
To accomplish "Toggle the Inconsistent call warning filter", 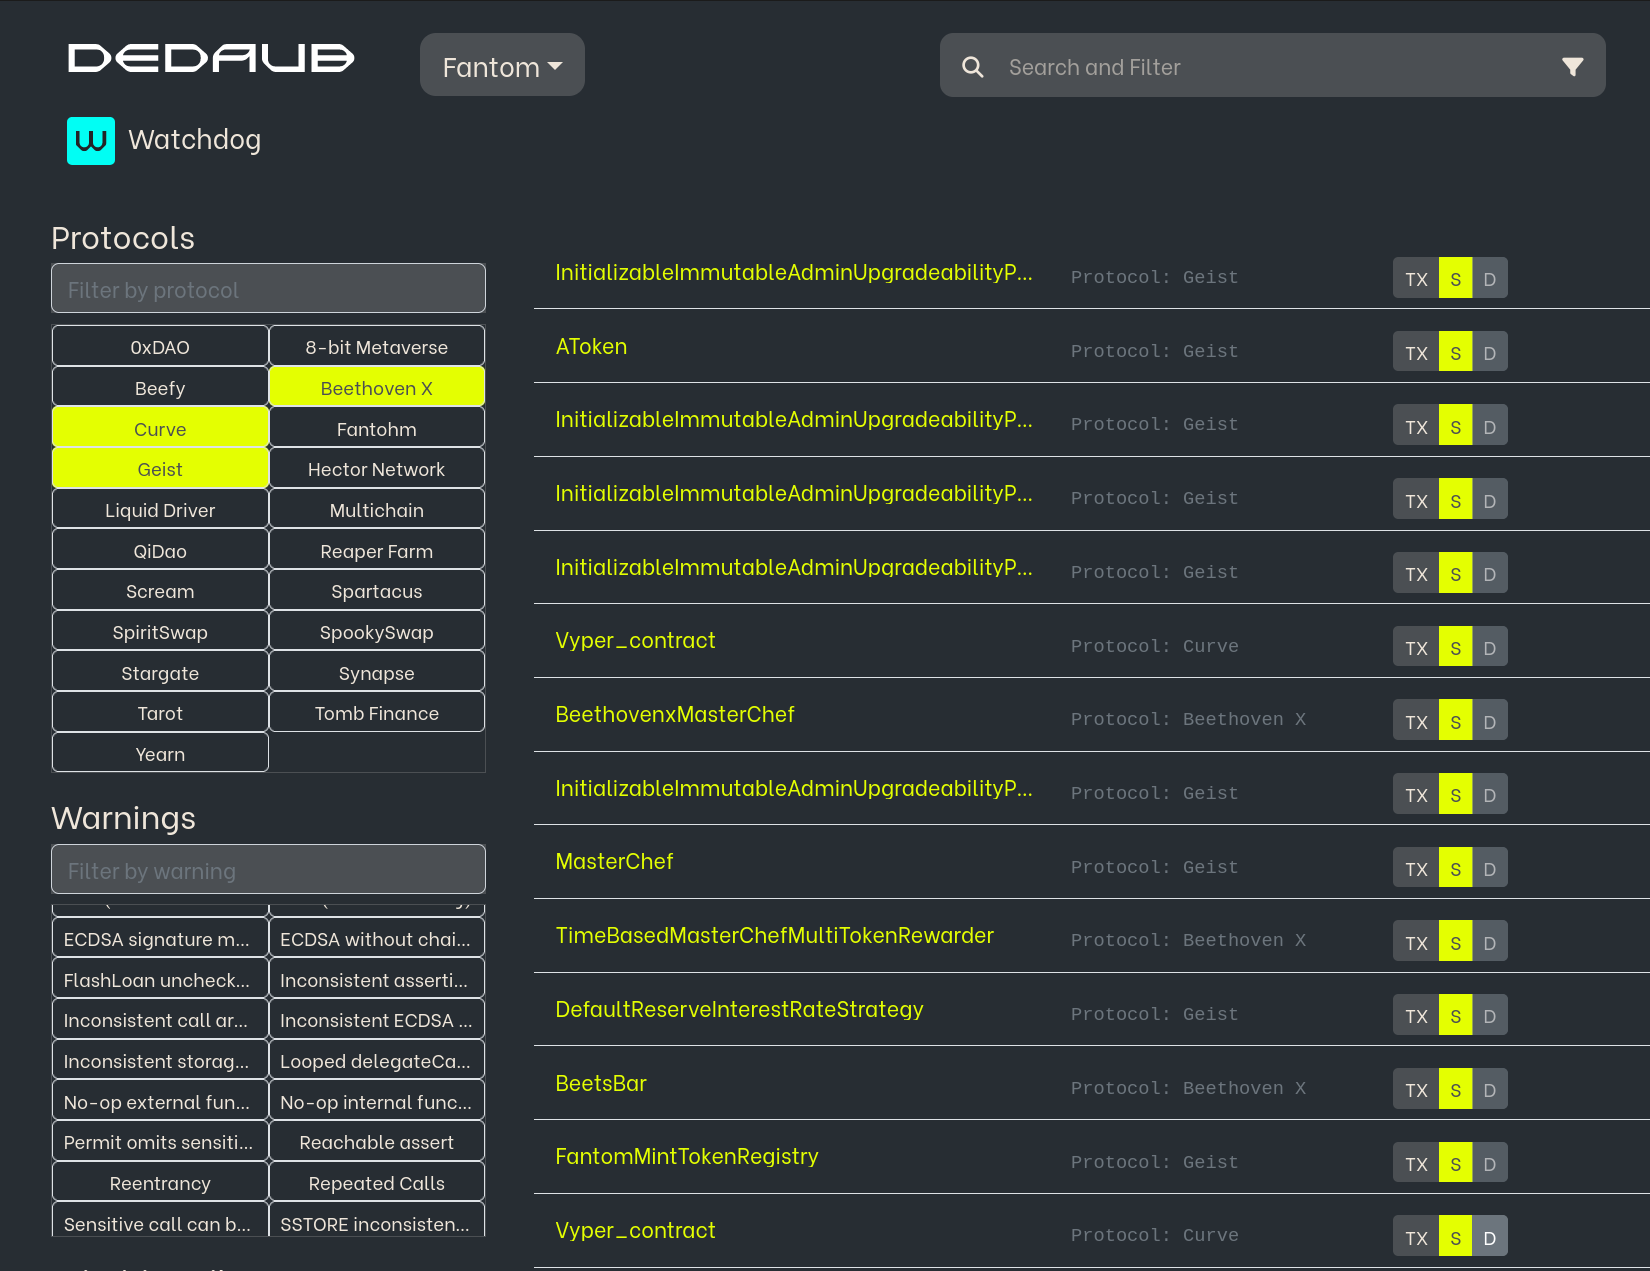I will pyautogui.click(x=160, y=1020).
